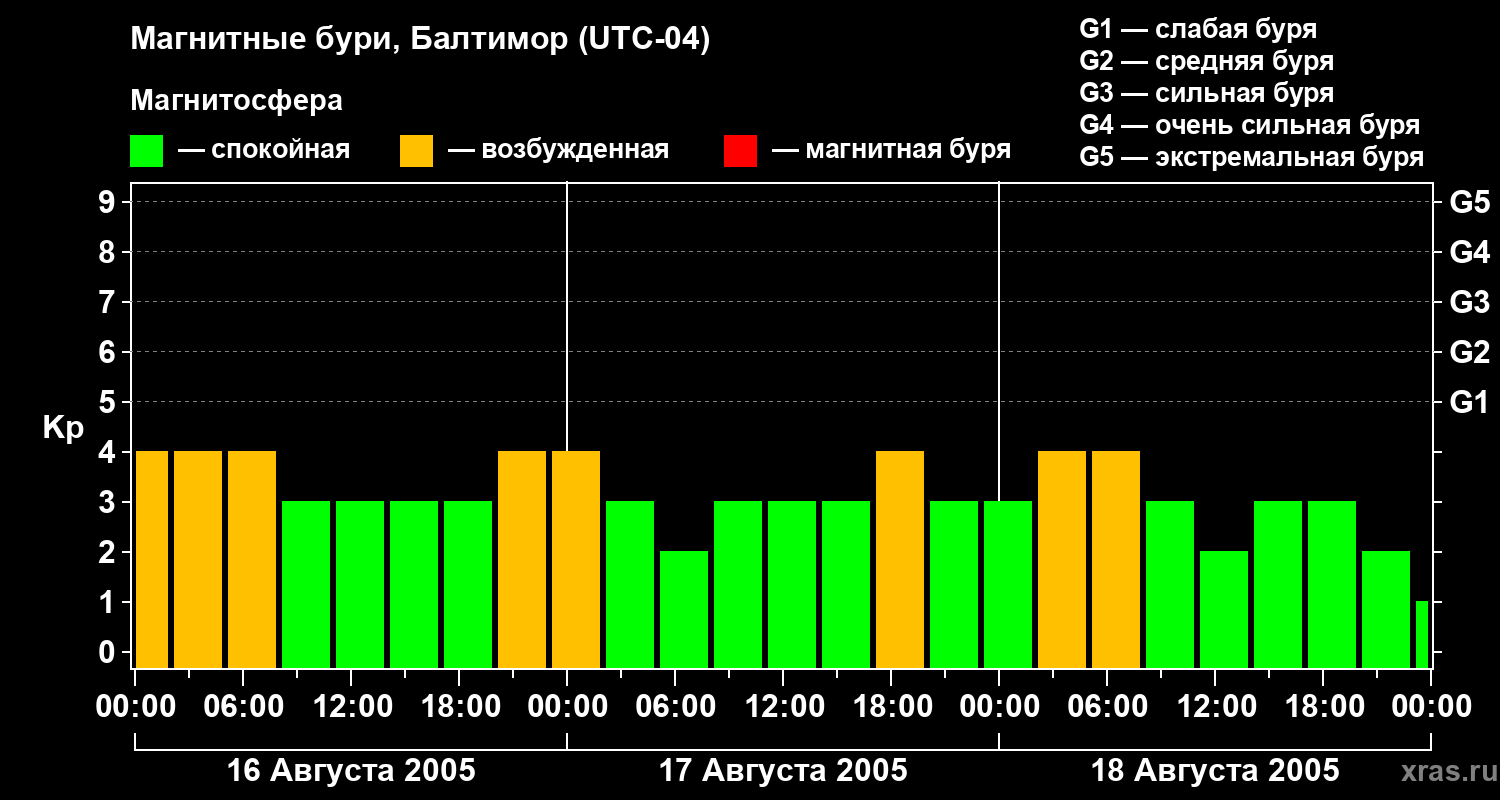Click the first orange bar on 16 August
Viewport: 1500px width, 800px height.
point(152,559)
